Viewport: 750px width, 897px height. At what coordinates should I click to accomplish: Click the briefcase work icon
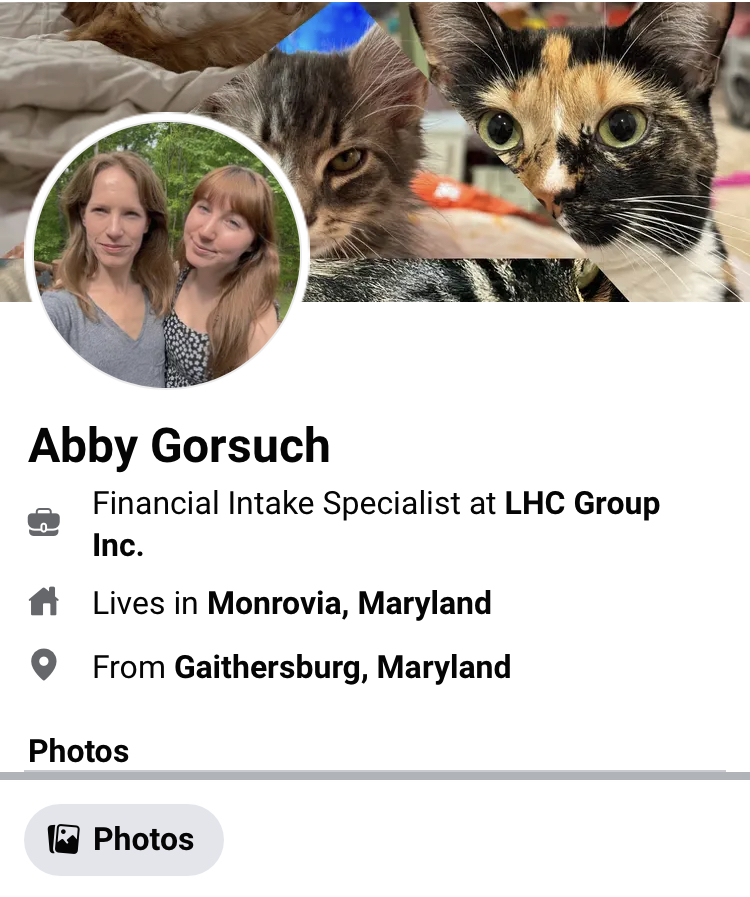click(x=44, y=522)
